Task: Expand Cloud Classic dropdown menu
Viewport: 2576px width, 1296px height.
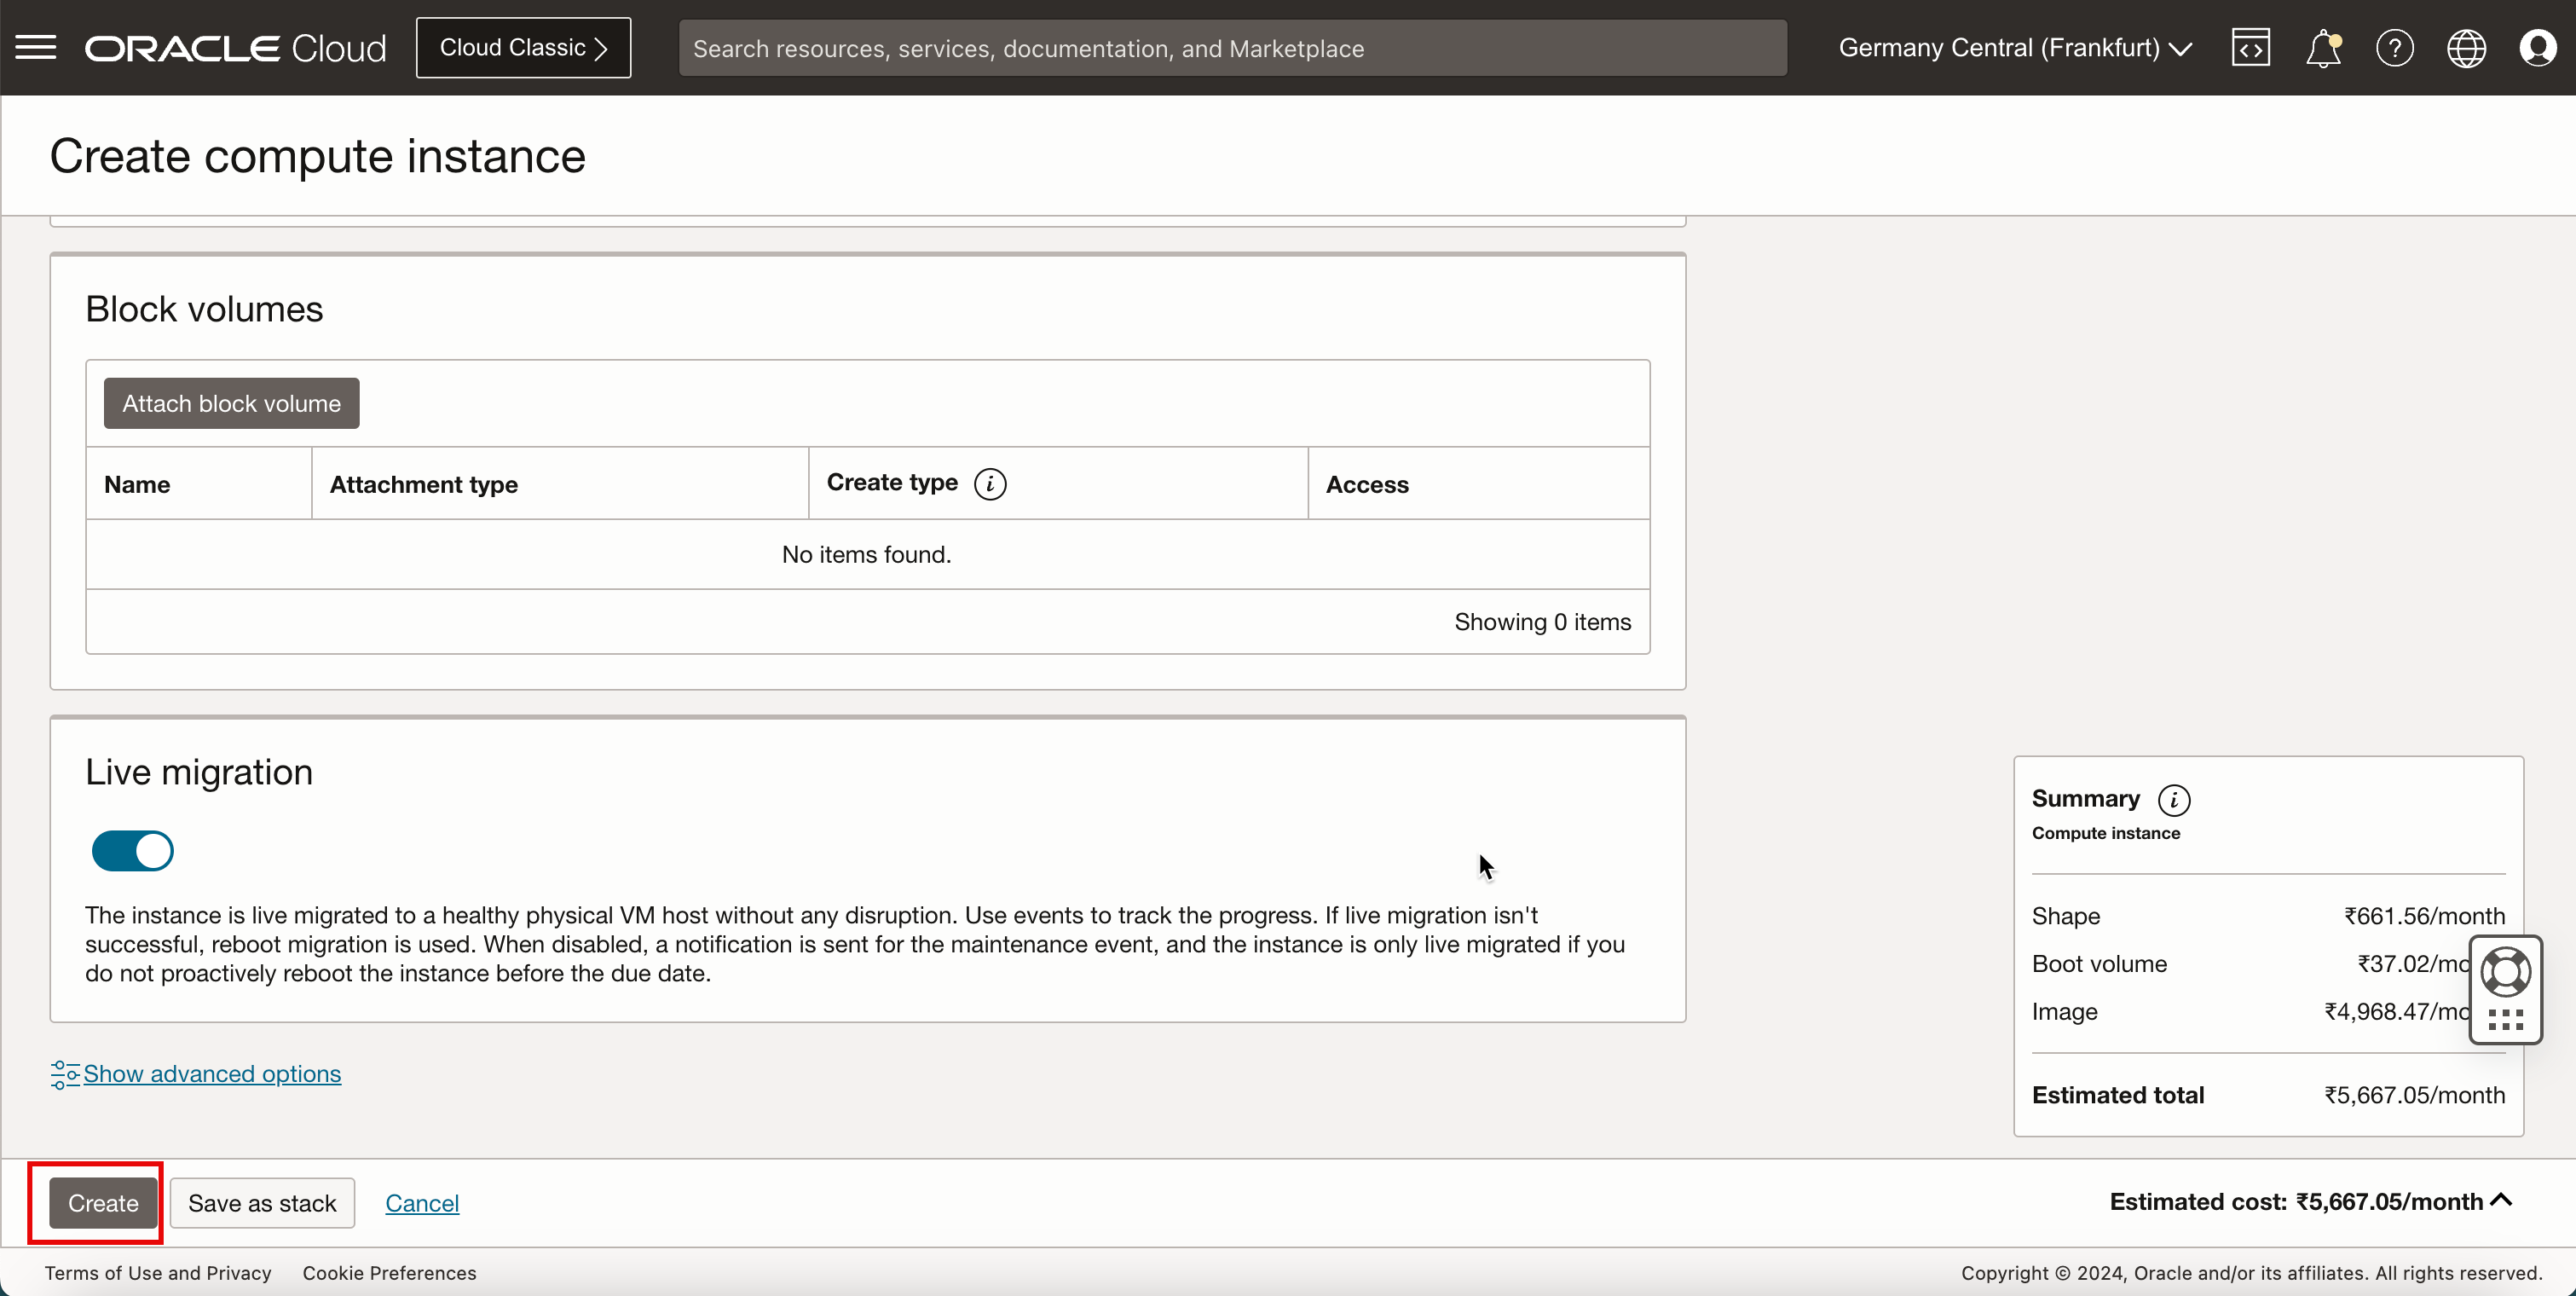Action: point(523,48)
